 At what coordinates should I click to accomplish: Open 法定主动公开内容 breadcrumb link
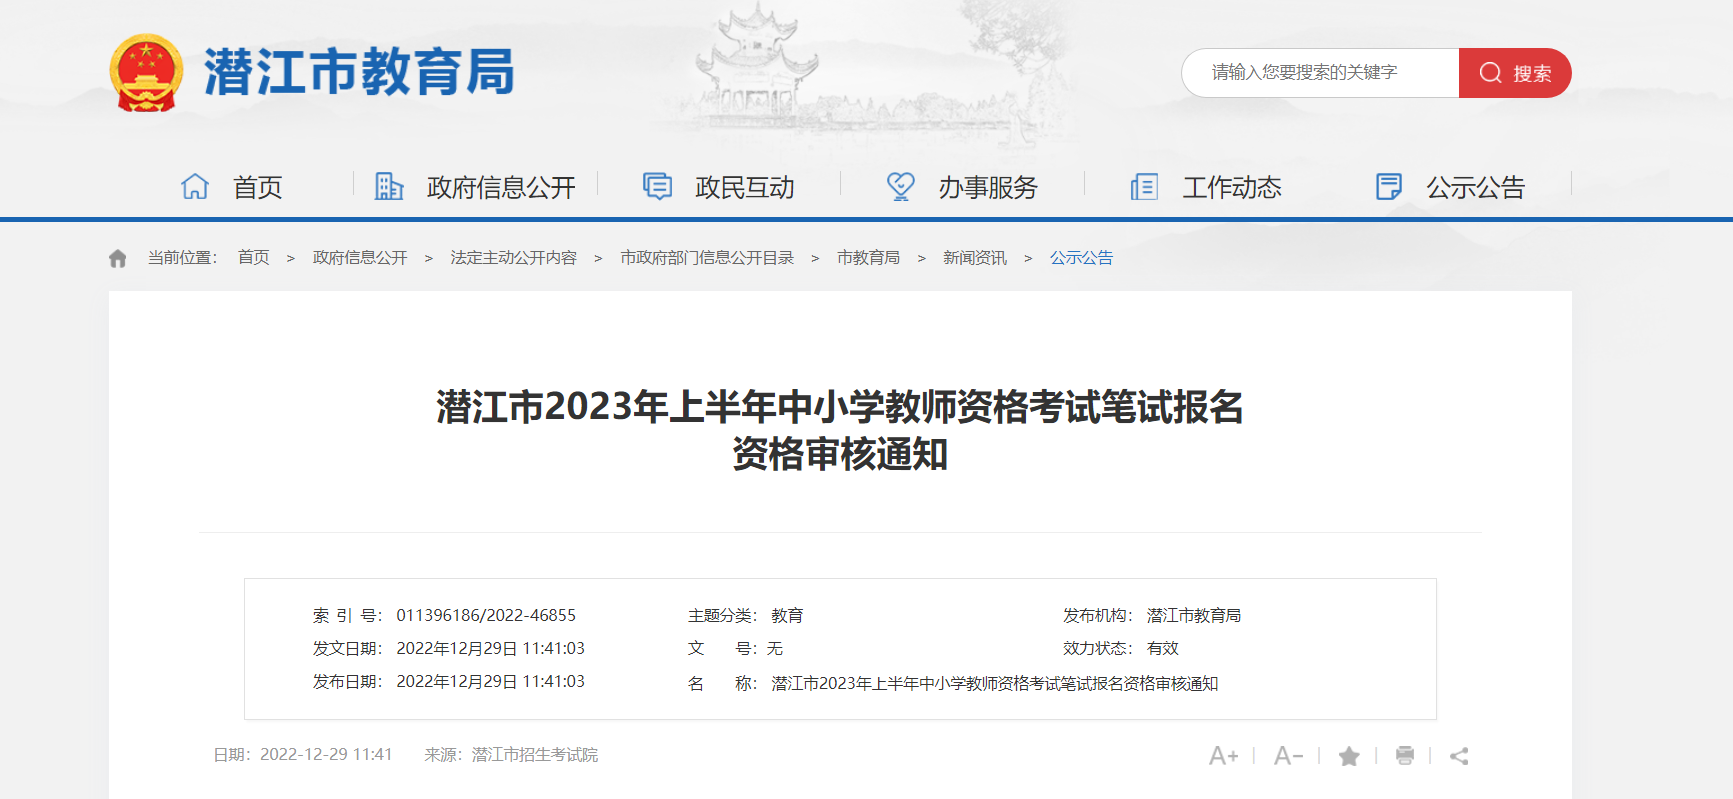click(x=514, y=258)
